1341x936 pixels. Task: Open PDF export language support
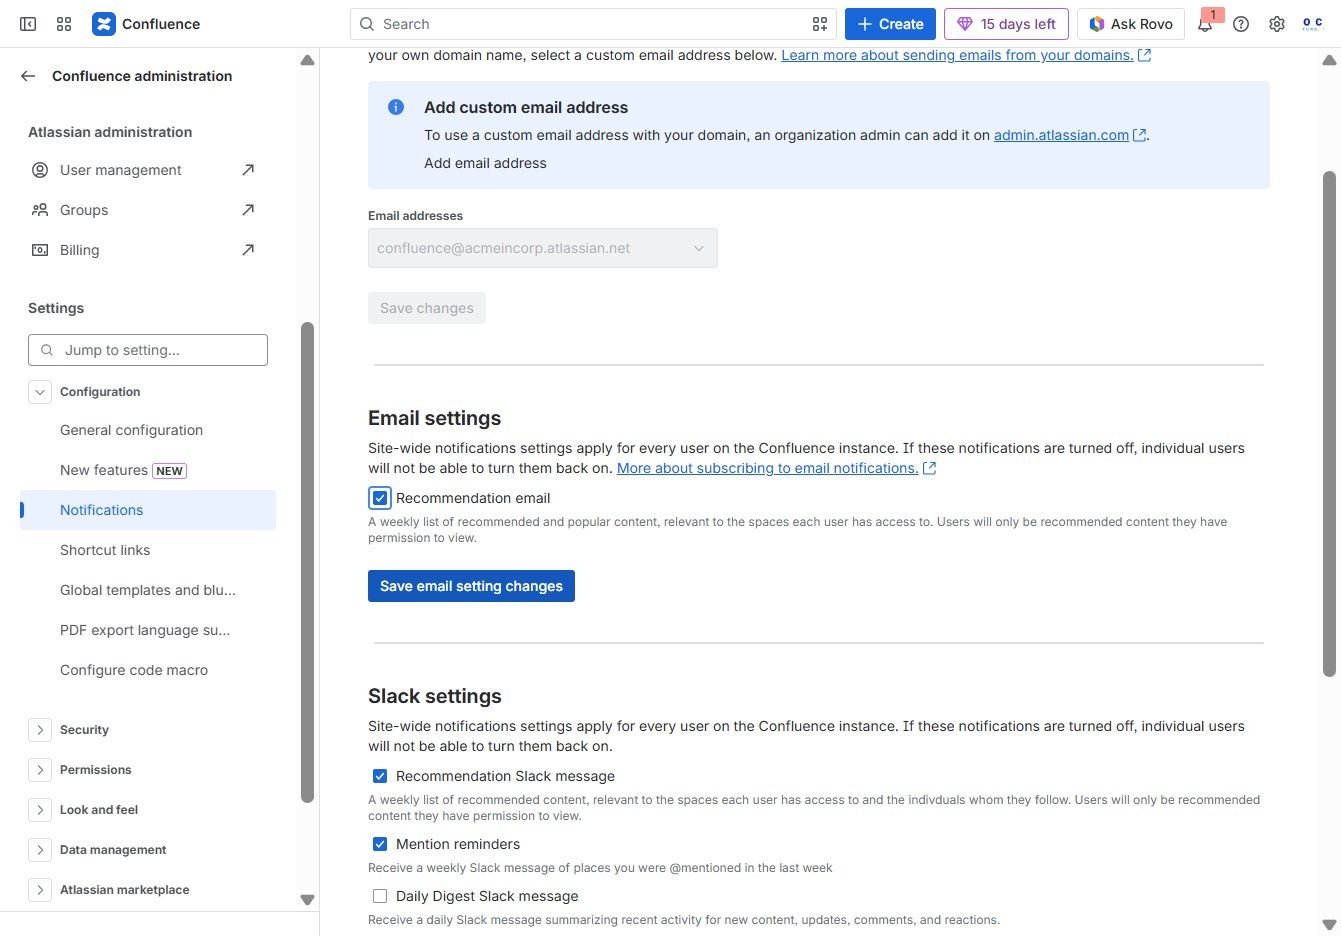(x=148, y=630)
